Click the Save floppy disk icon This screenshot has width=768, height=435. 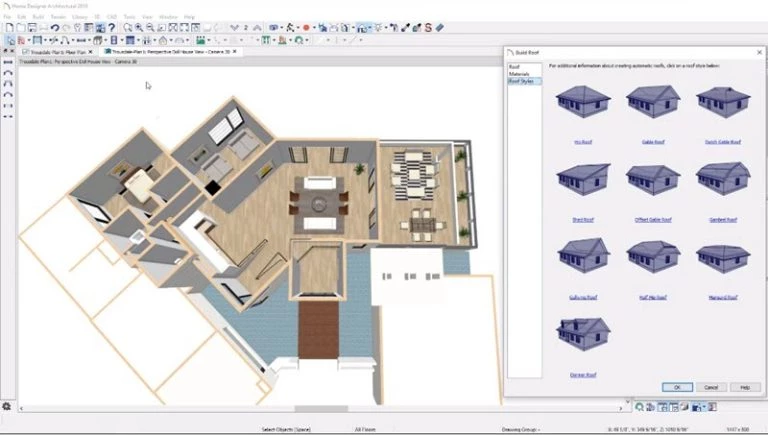32,28
